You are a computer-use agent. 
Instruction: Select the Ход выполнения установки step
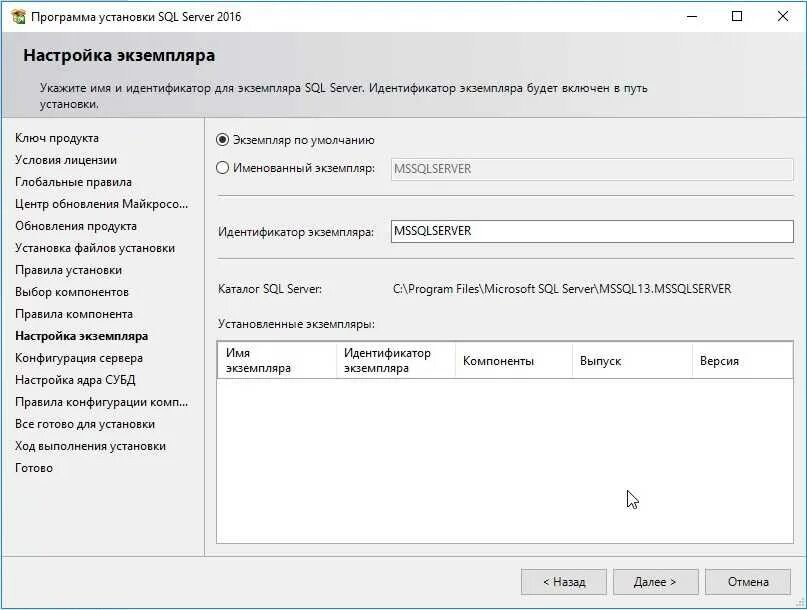coord(90,446)
